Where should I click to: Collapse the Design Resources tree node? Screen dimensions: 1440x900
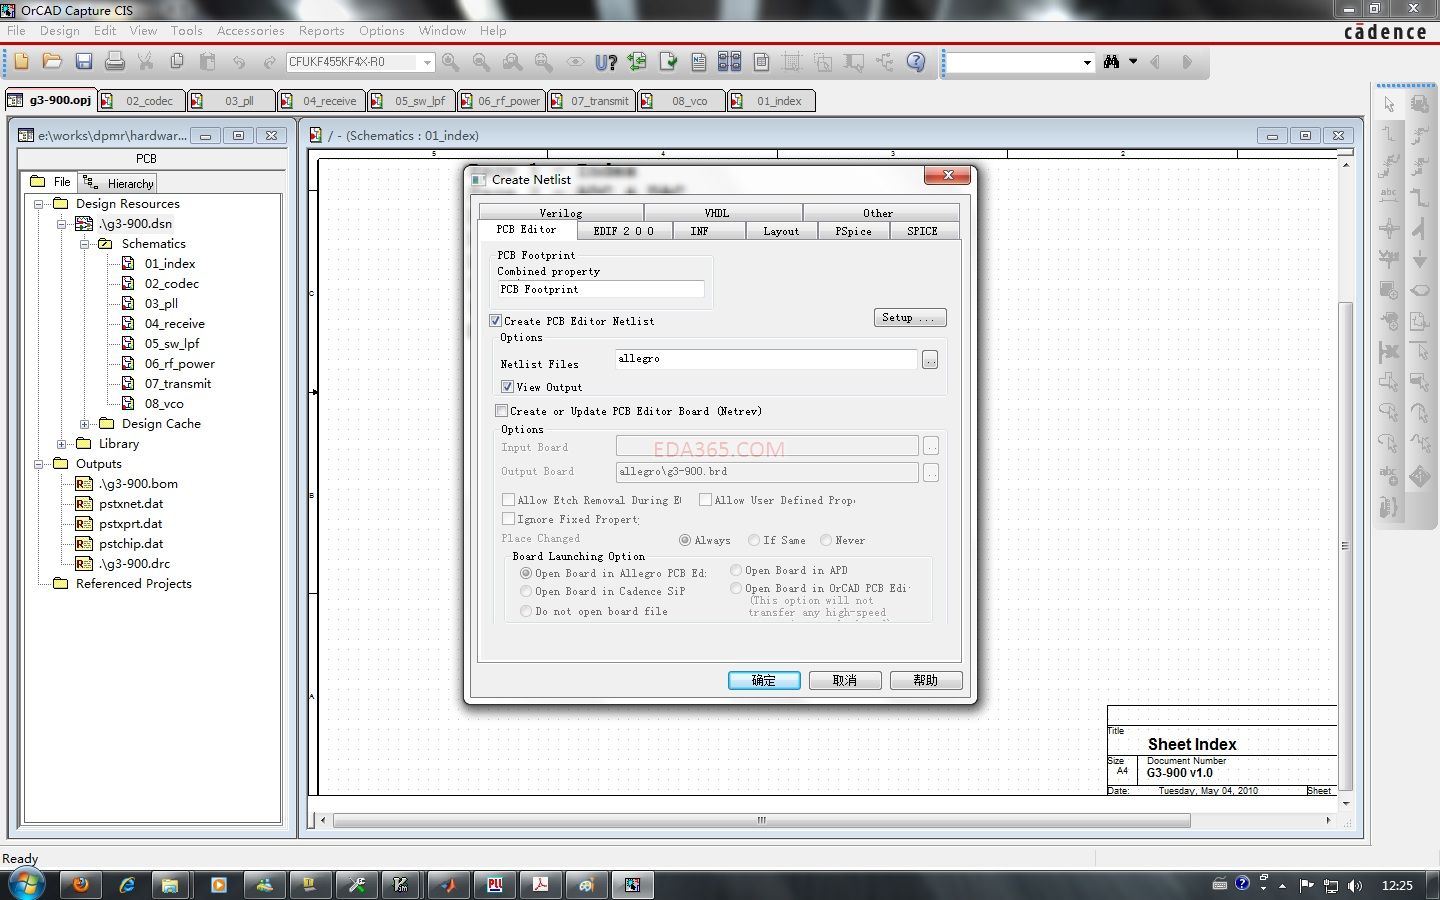39,204
